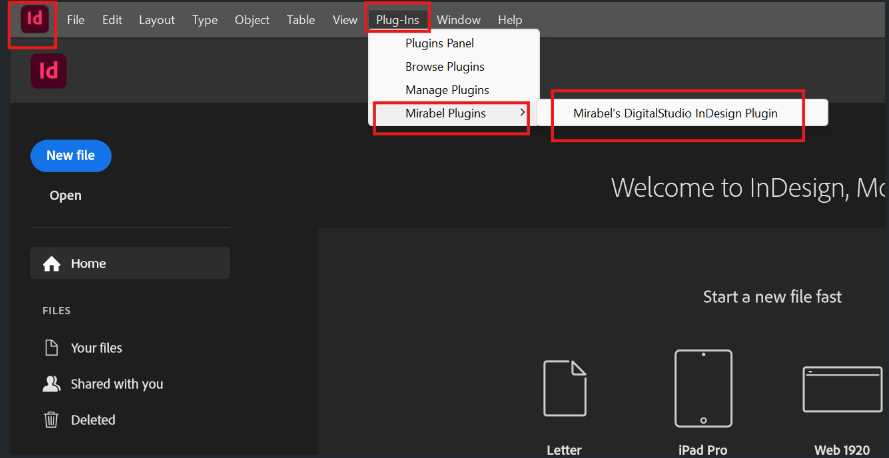Click the Deleted trash can icon
Viewport: 889px width, 458px height.
51,420
